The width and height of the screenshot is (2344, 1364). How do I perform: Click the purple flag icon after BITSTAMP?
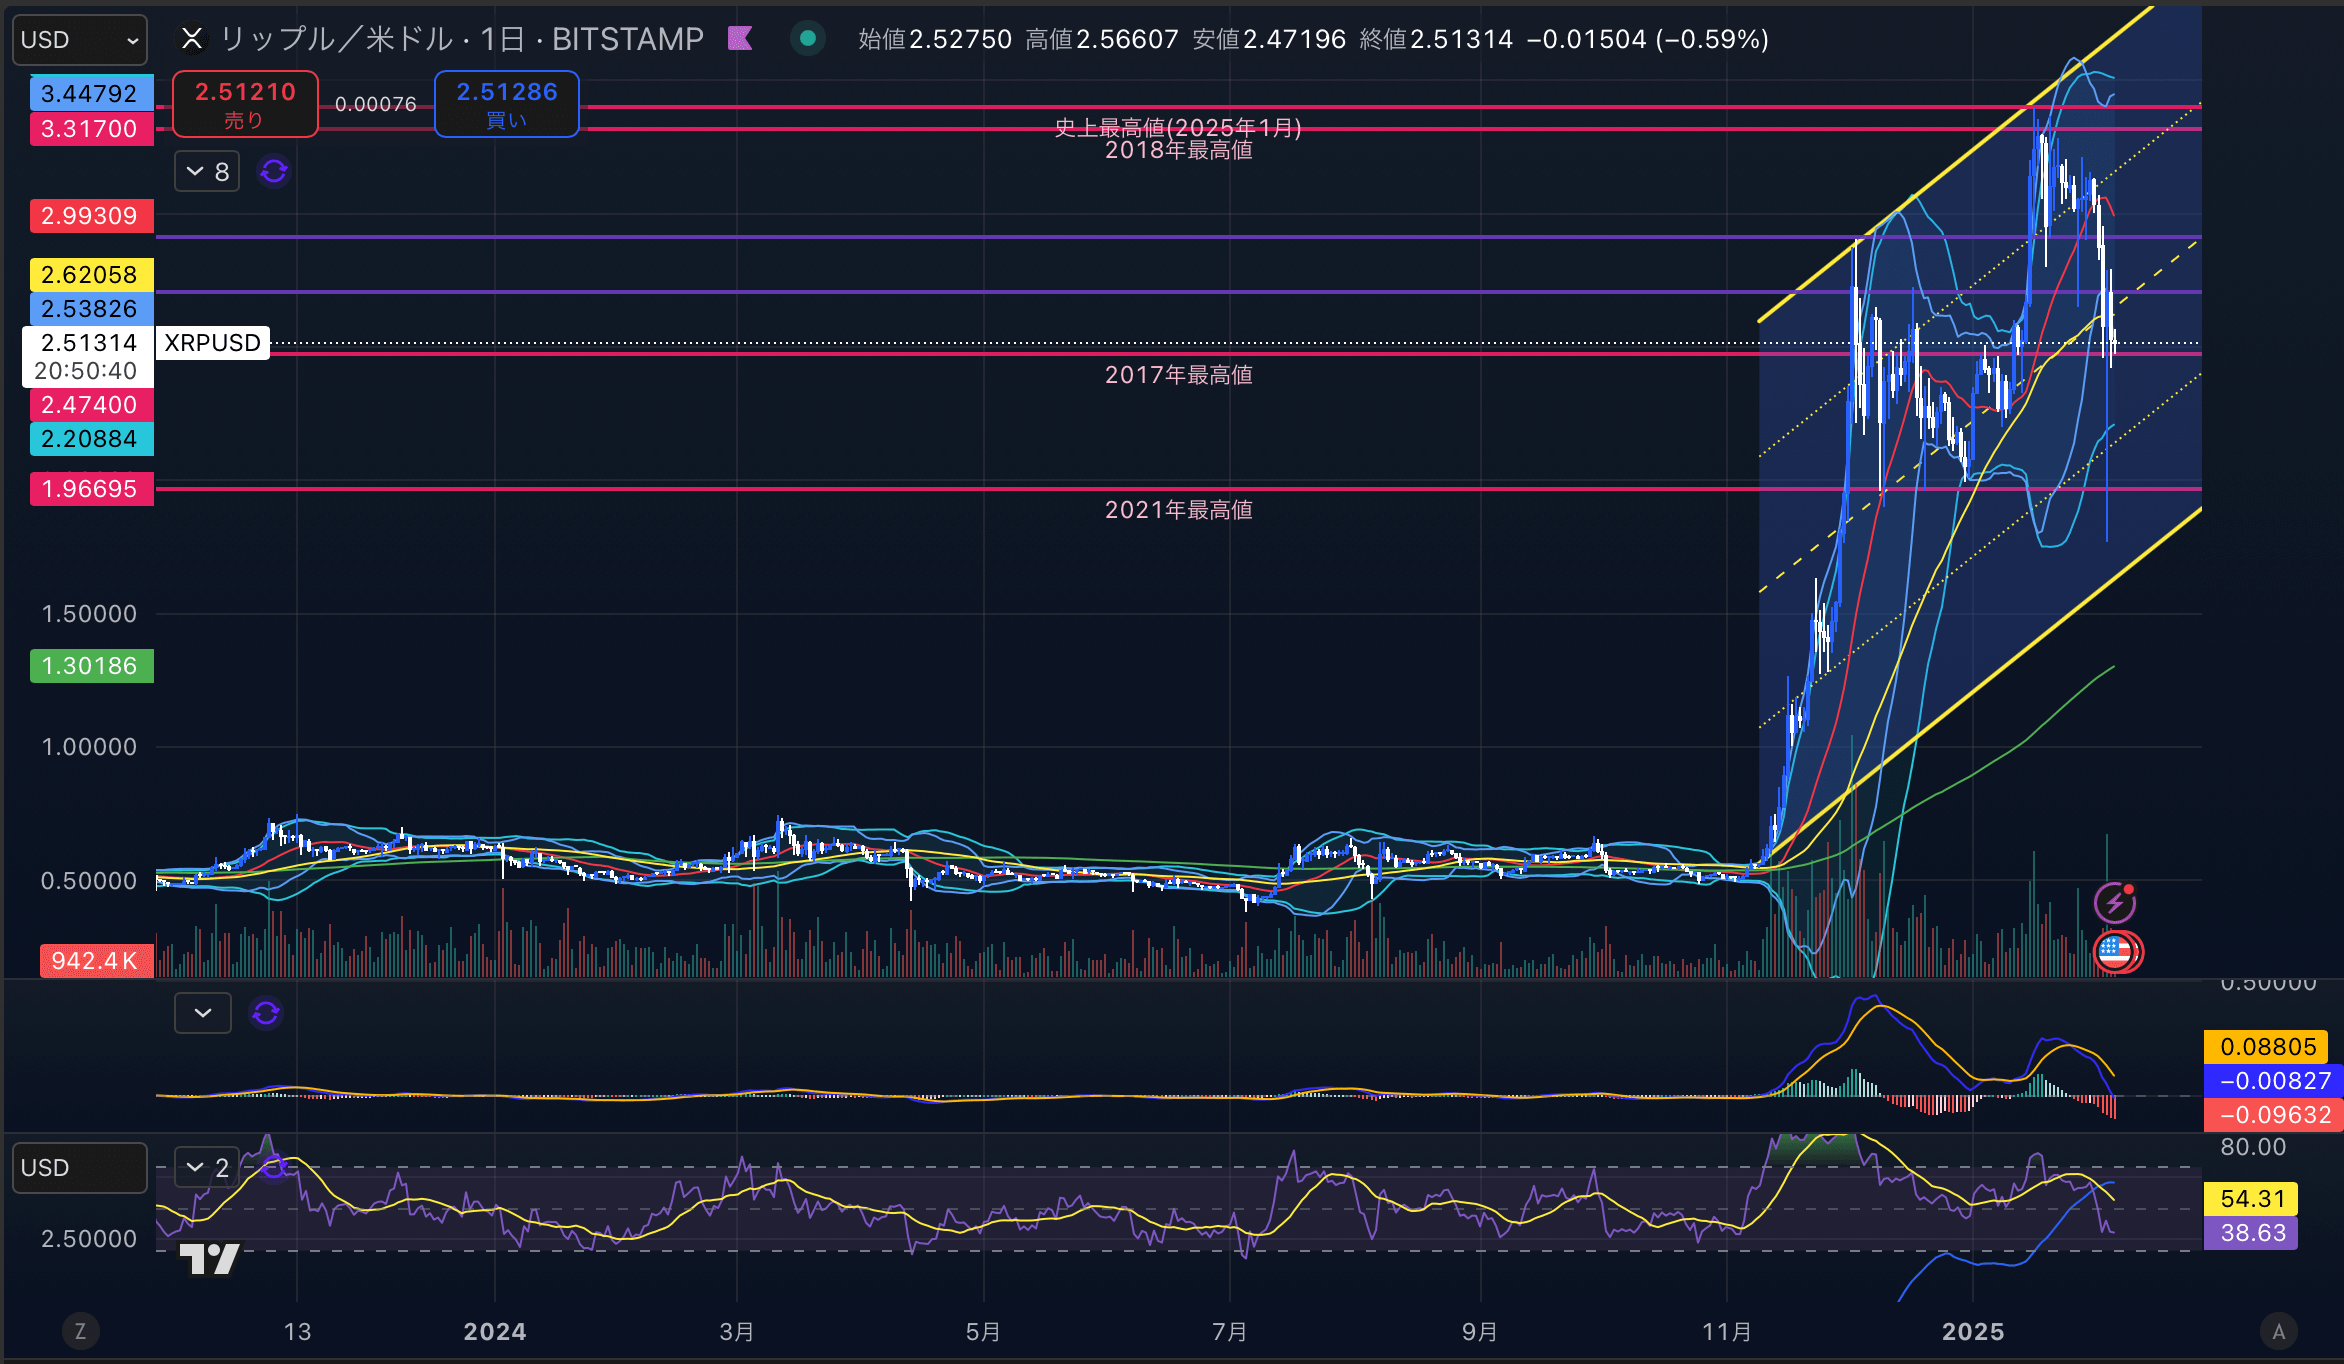tap(740, 39)
